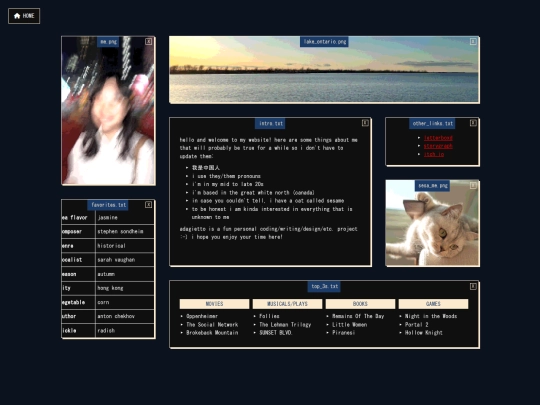Viewport: 540px width, 405px height.
Task: Click the cat called sesame bullet
Action: click(x=268, y=201)
